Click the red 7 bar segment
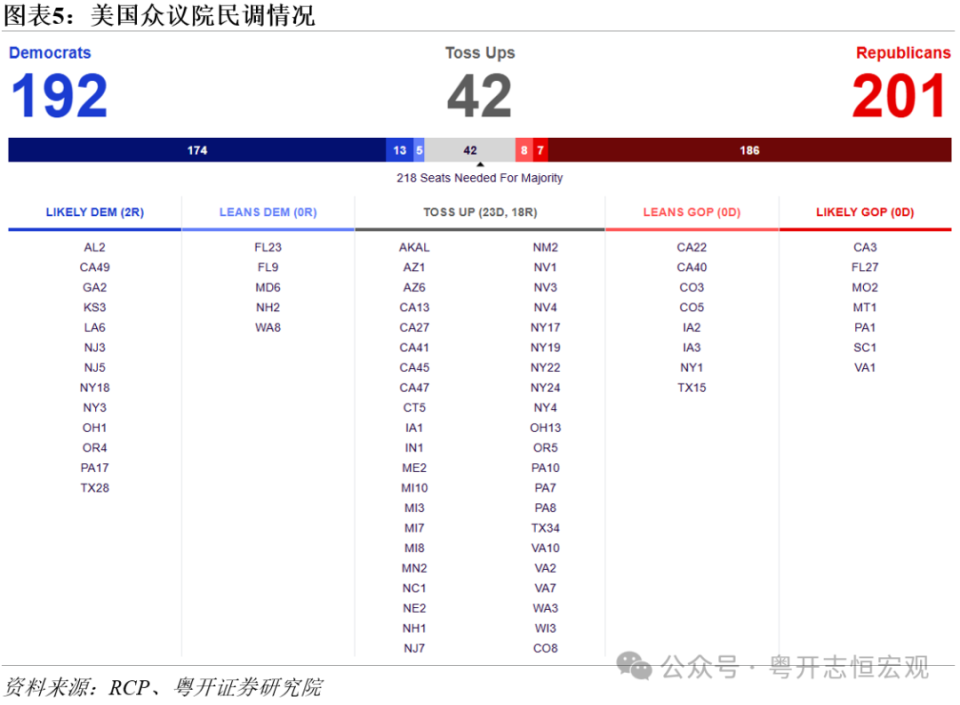 pyautogui.click(x=540, y=149)
